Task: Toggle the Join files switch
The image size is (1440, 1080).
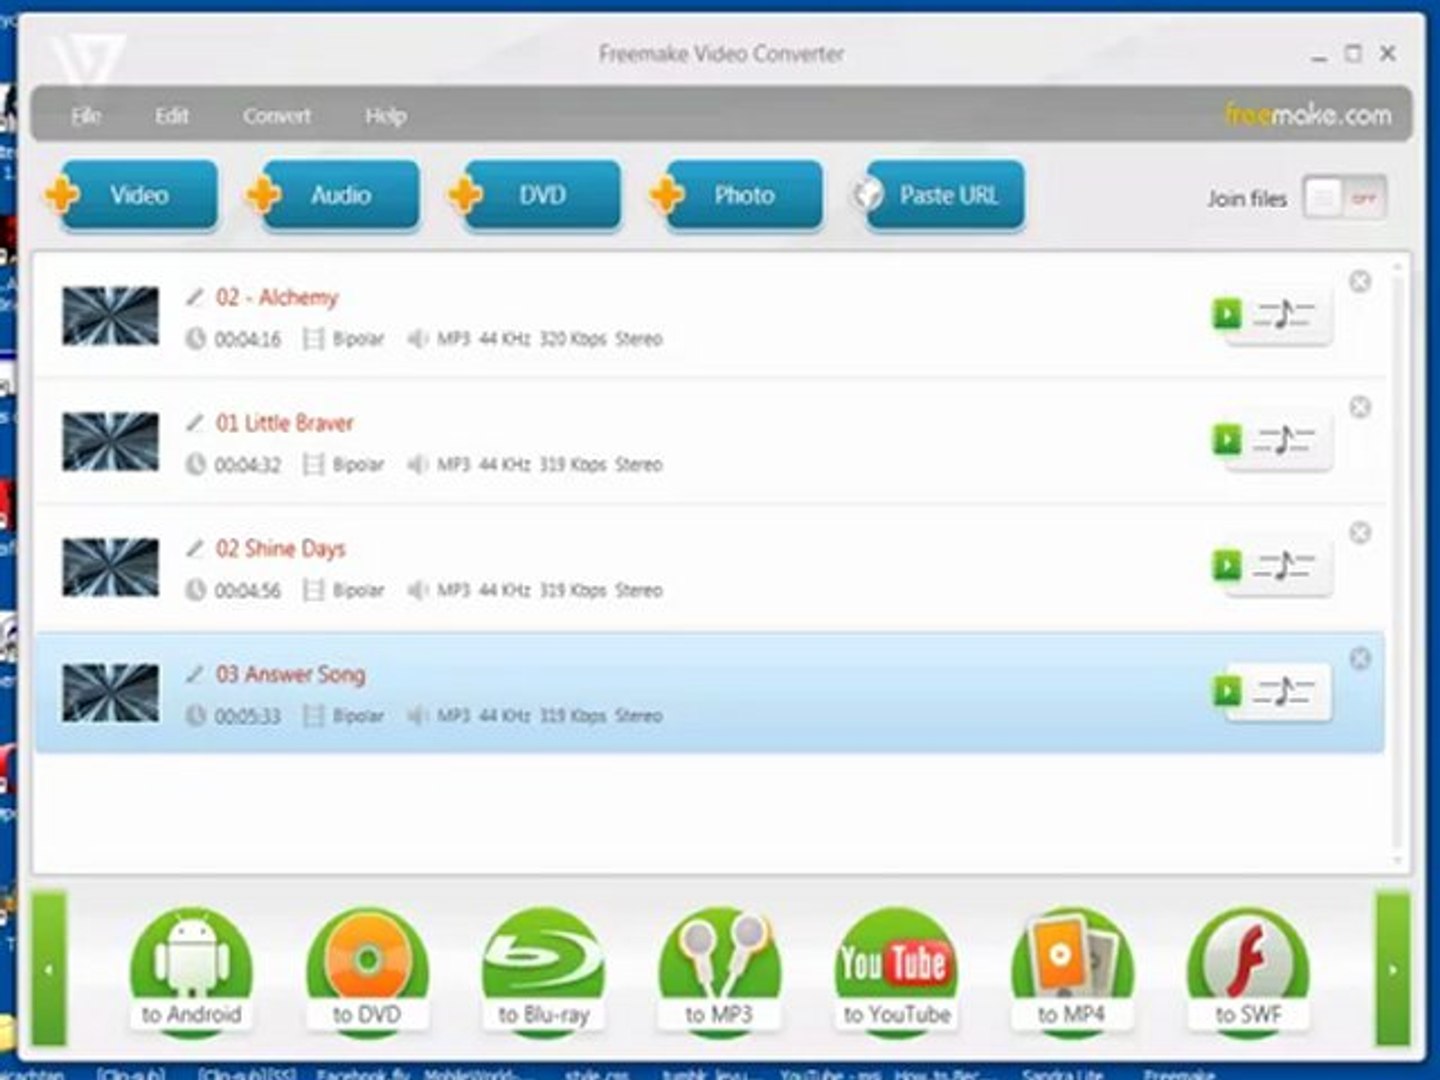Action: point(1345,198)
